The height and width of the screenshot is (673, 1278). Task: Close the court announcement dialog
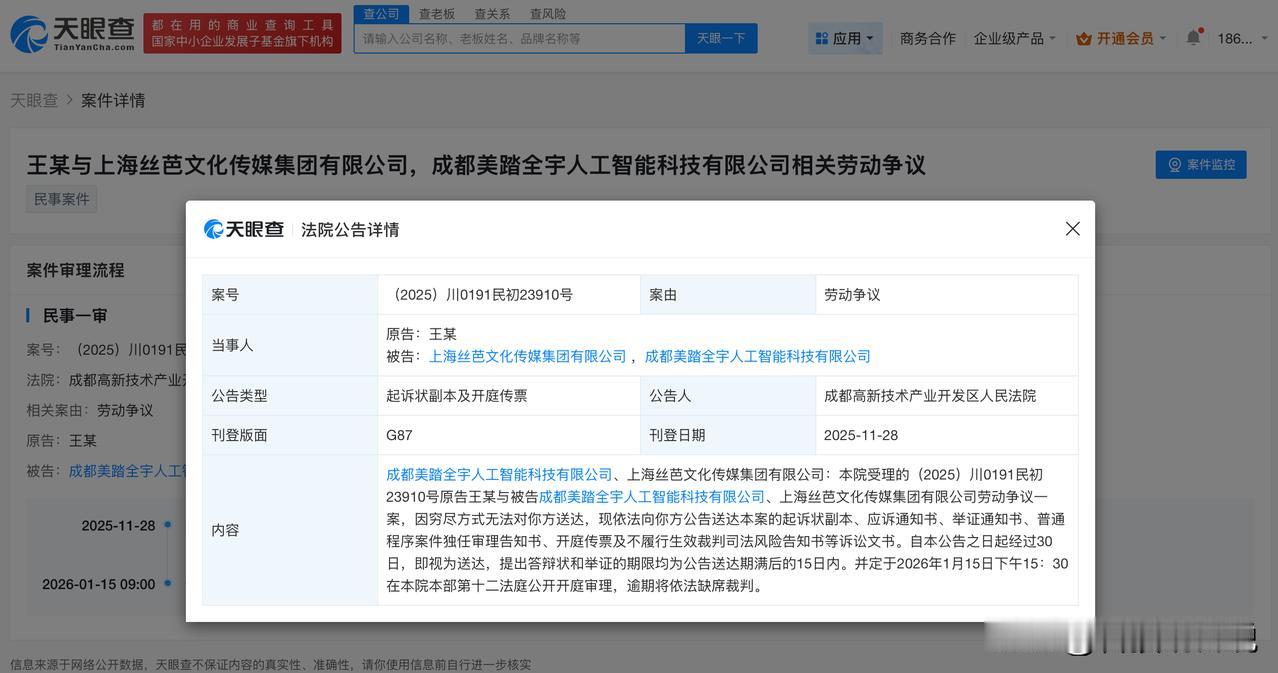pos(1073,229)
